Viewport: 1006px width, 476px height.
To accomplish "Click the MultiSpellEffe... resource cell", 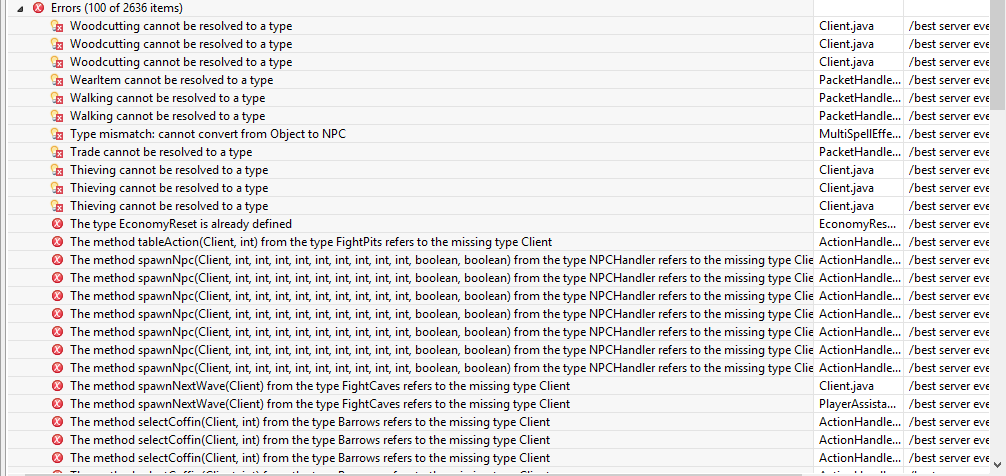I will click(859, 134).
